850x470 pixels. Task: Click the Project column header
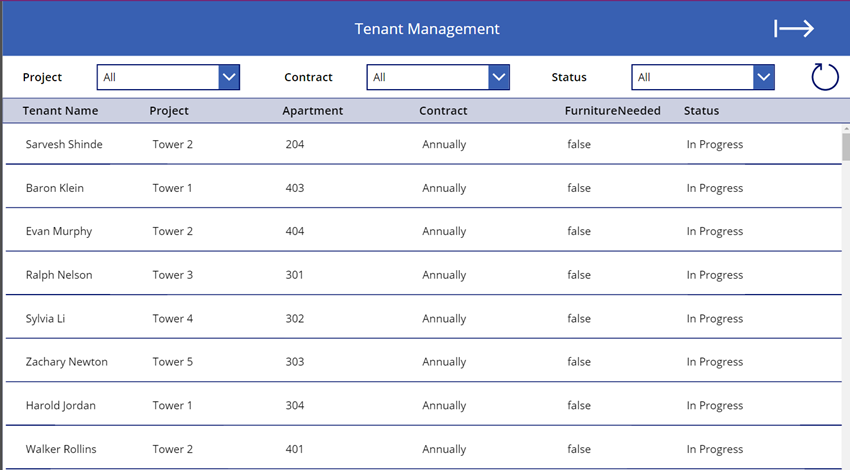(x=169, y=111)
